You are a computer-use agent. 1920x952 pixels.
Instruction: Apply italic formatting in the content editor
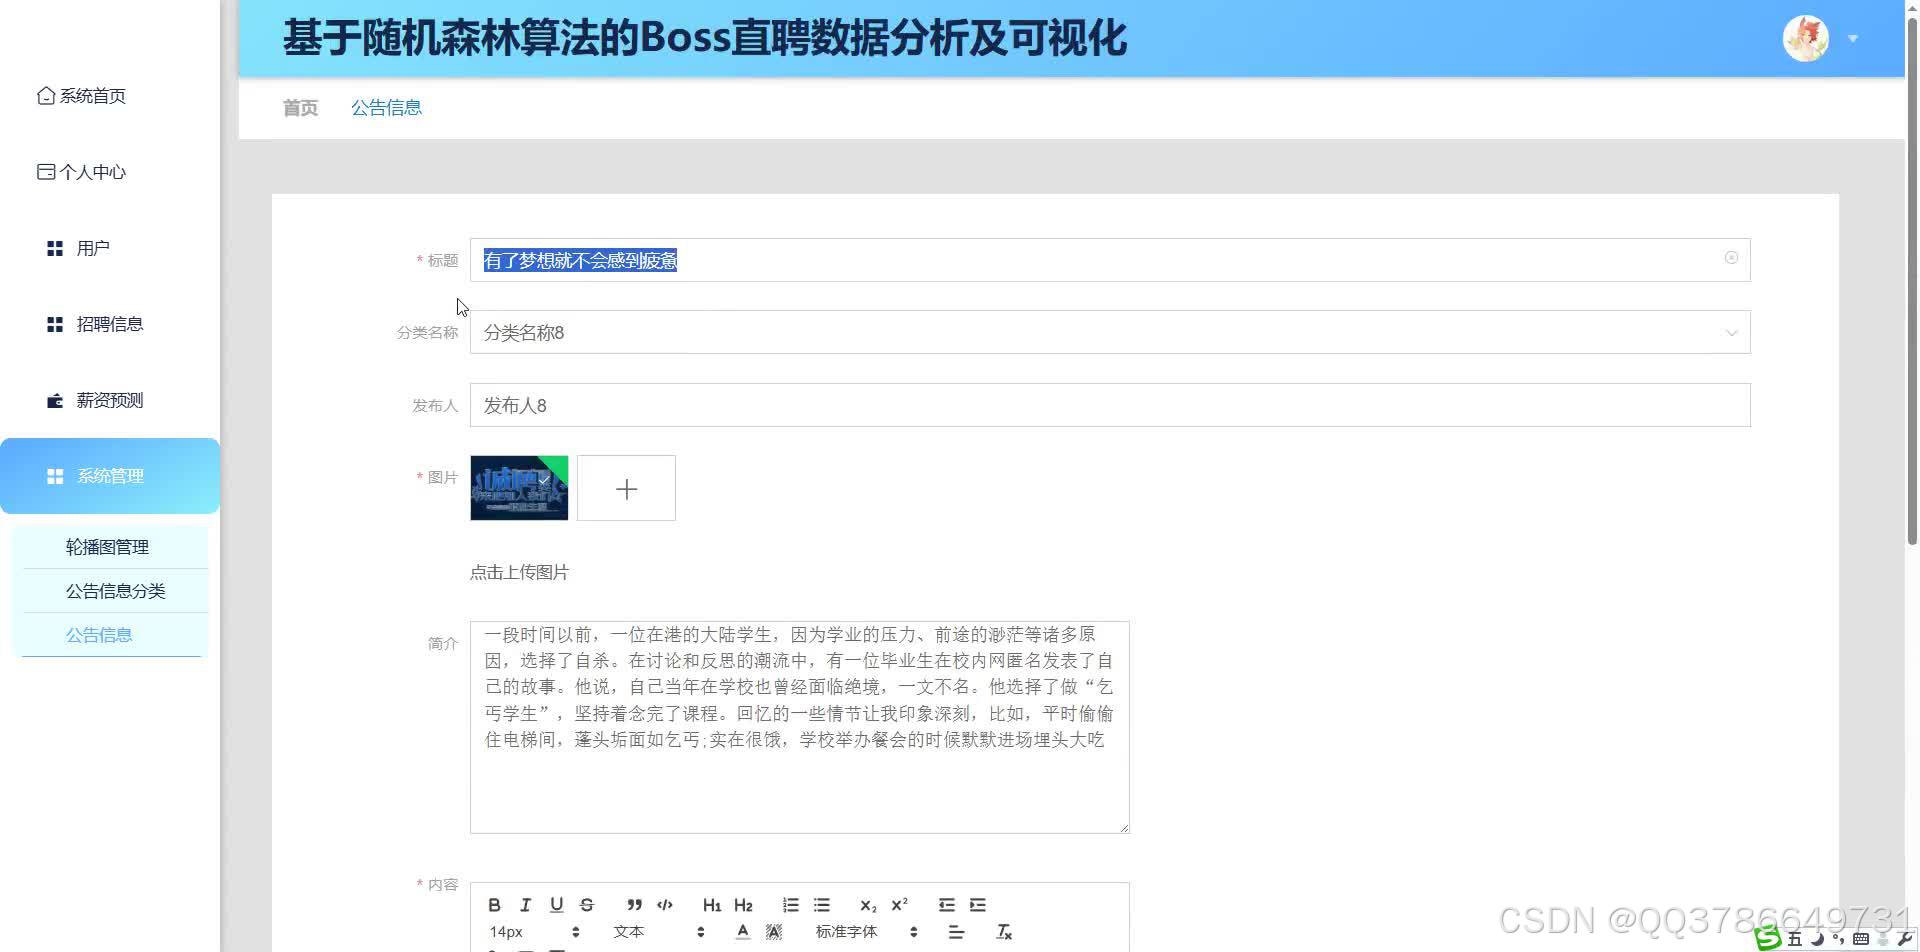click(x=525, y=905)
